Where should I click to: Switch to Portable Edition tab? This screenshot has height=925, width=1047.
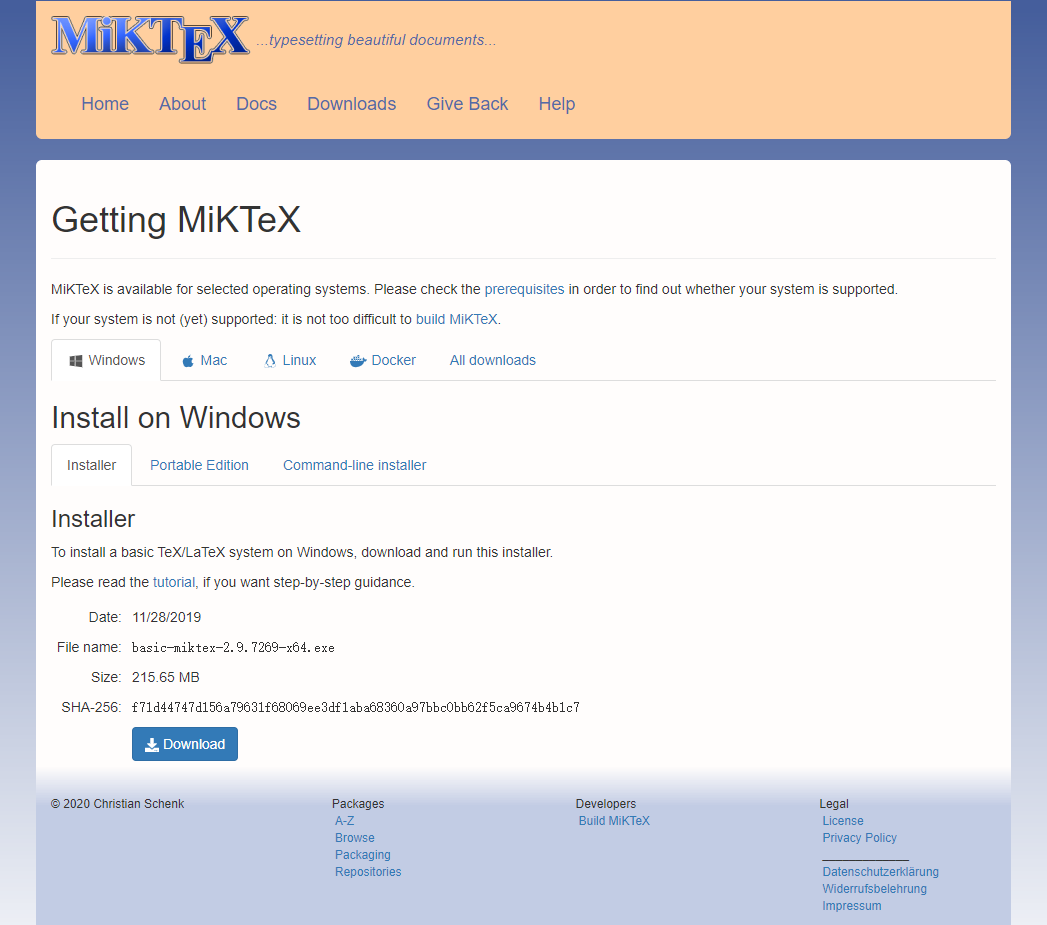click(200, 466)
